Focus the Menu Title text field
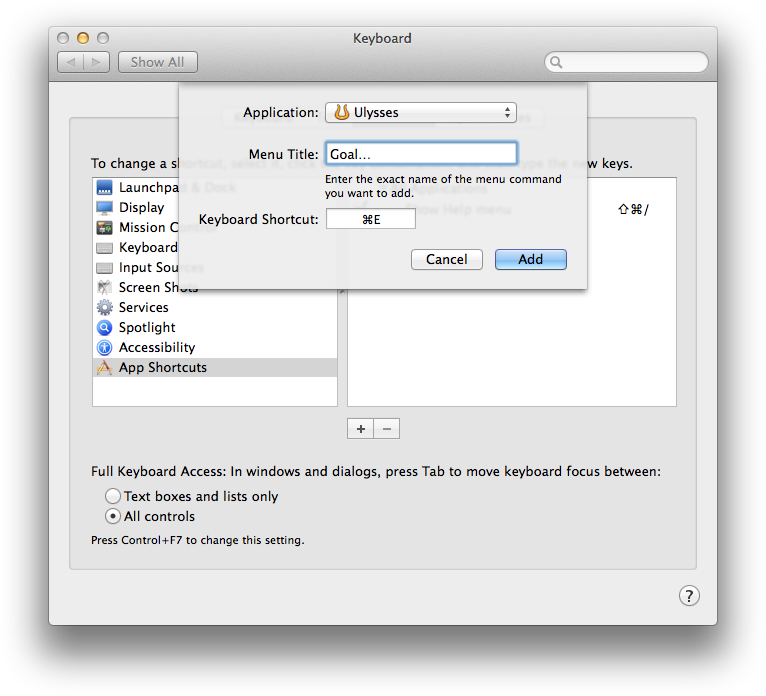The image size is (766, 696). [421, 154]
